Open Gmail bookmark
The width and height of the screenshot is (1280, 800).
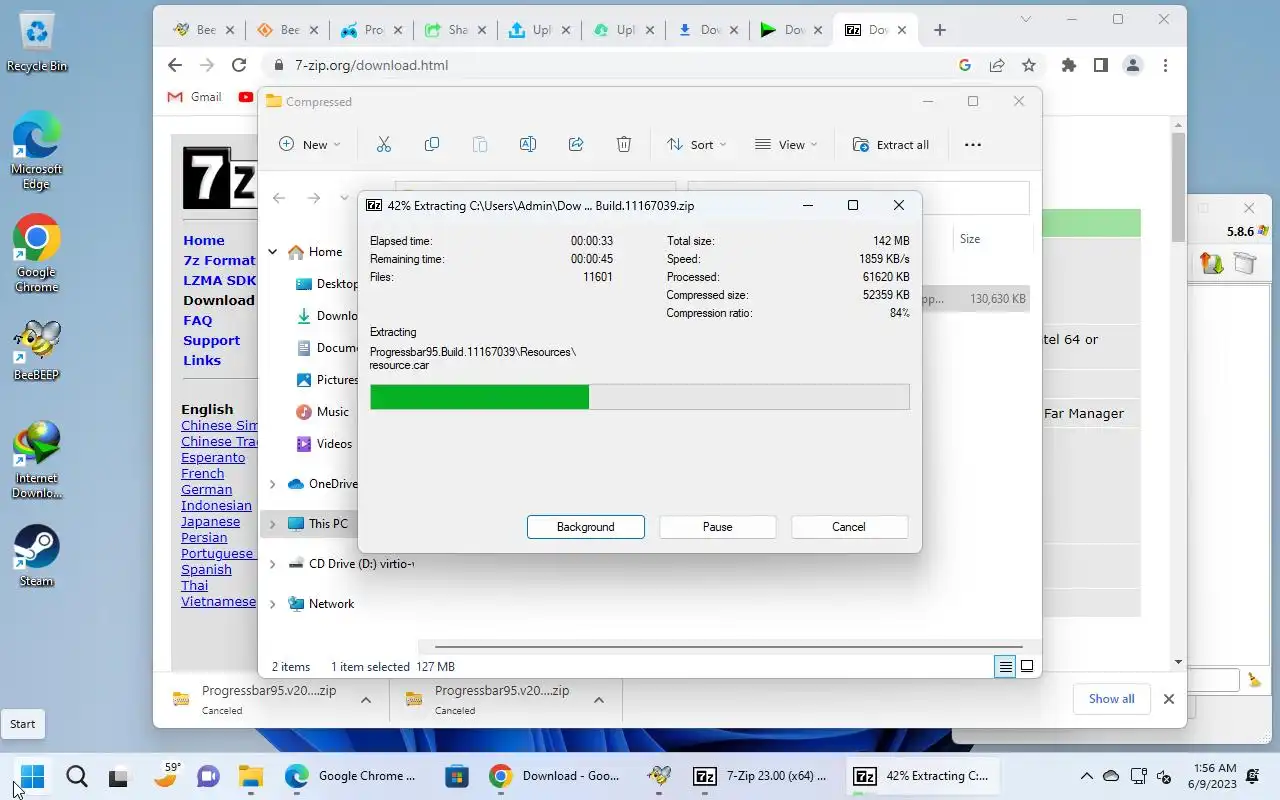click(195, 97)
